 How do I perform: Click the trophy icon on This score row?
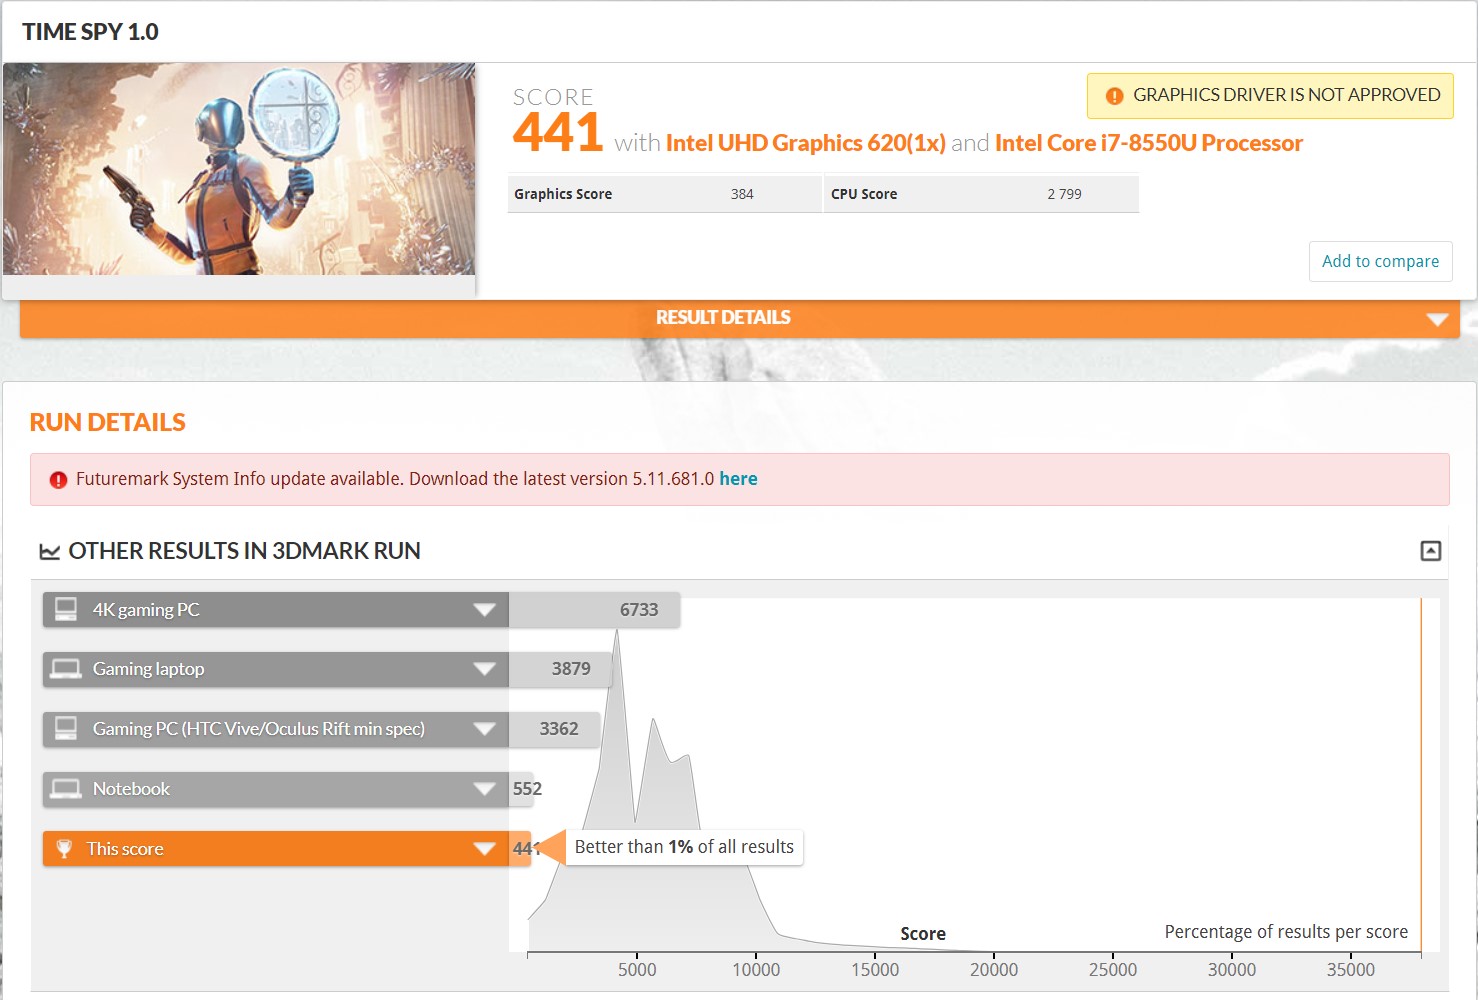tap(64, 849)
